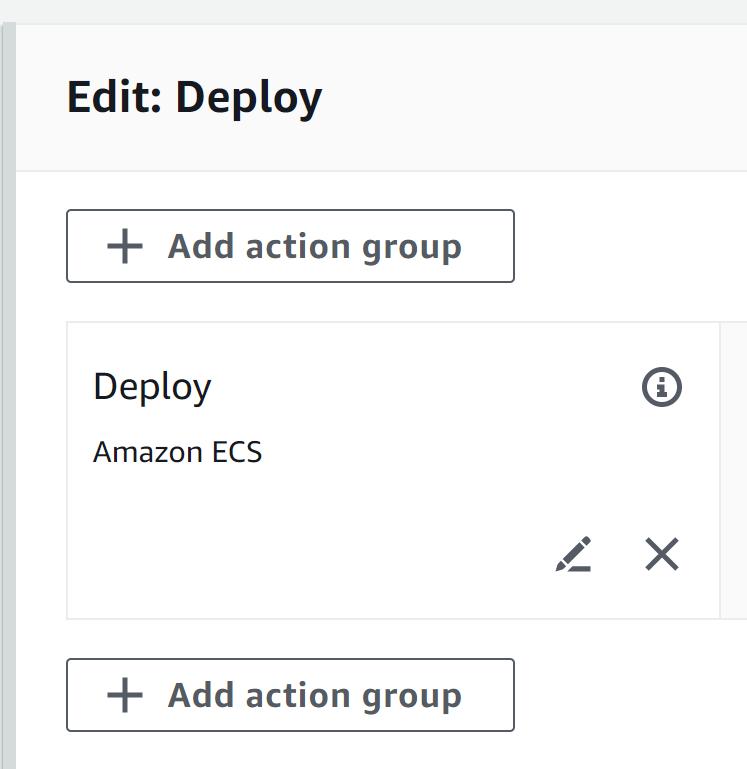Click 'Add action group' text in top button

[x=314, y=246]
